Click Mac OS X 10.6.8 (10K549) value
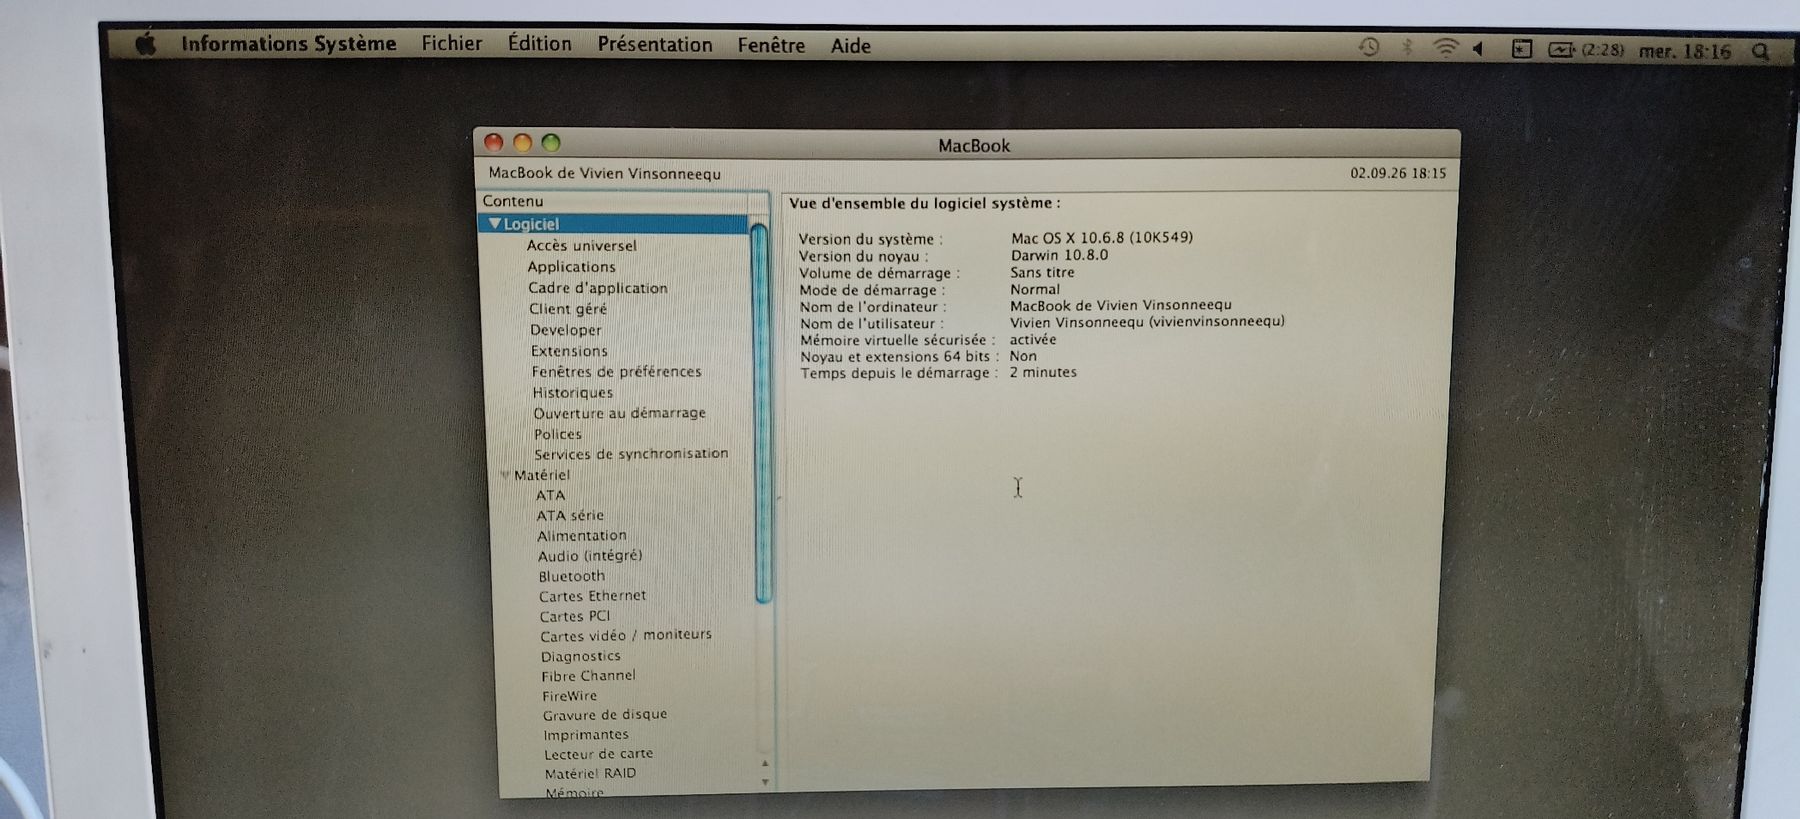 (x=1102, y=238)
